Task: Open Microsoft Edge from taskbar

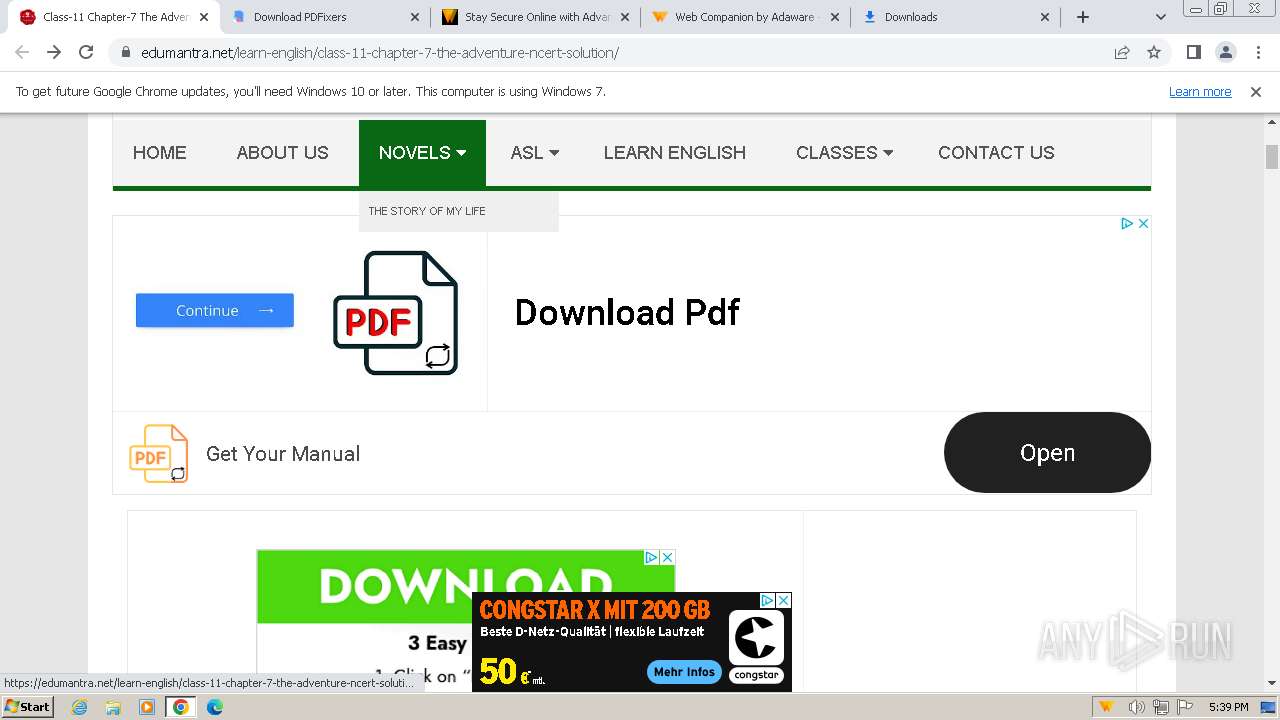Action: tap(215, 707)
